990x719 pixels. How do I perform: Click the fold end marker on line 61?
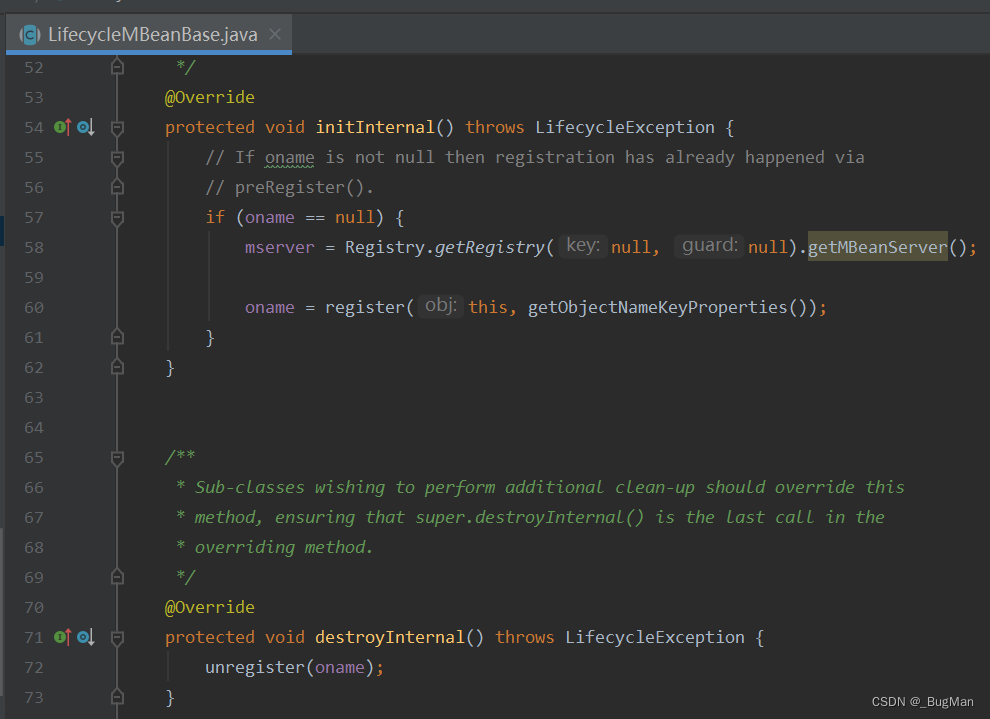pyautogui.click(x=117, y=337)
